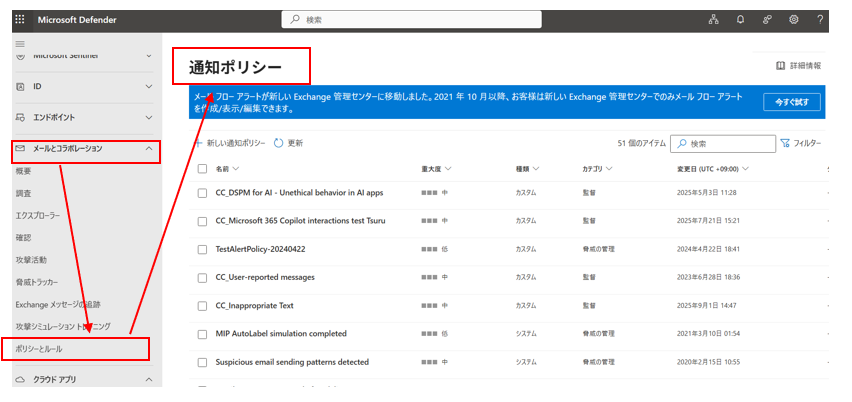This screenshot has width=852, height=402.
Task: Open ポリシーとルール in the sidebar
Action: tap(38, 349)
